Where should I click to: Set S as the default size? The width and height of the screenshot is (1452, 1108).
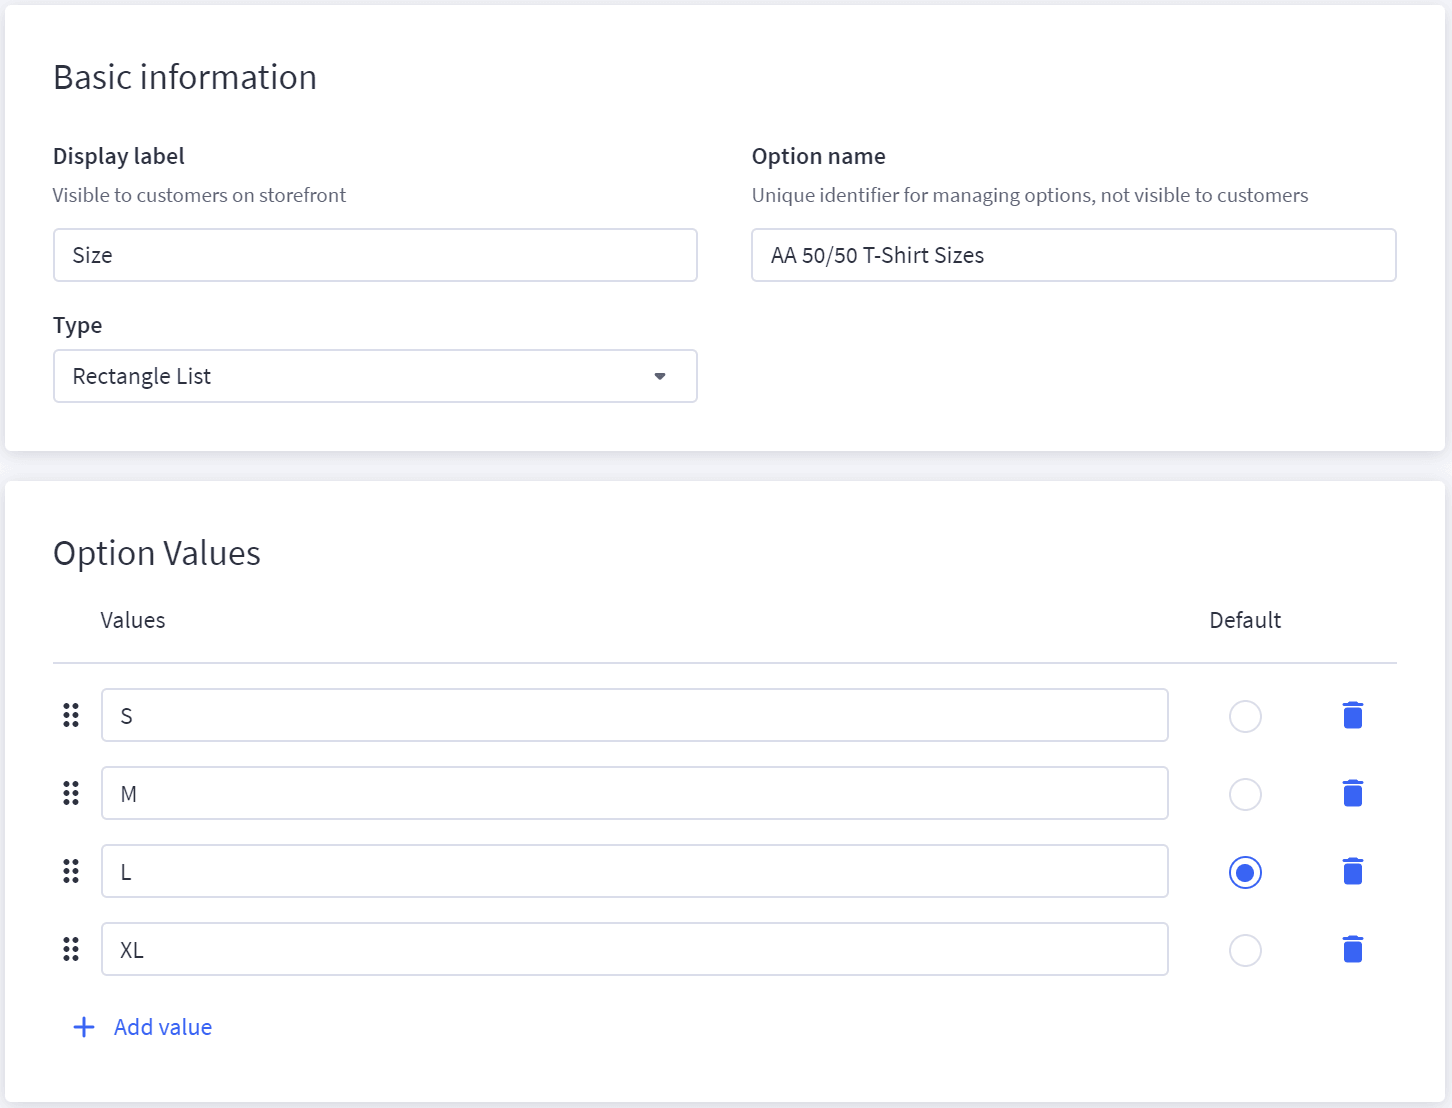pos(1245,716)
